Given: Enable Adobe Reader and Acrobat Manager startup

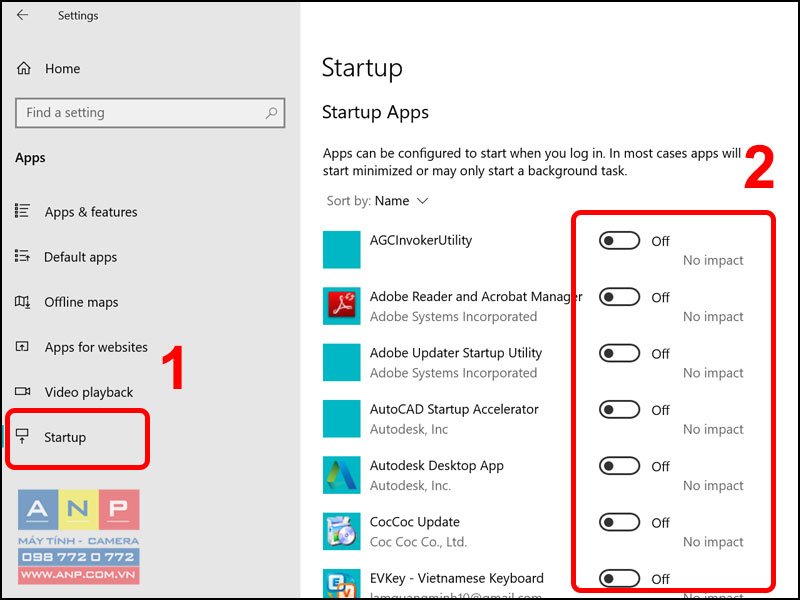Looking at the screenshot, I should [x=619, y=297].
